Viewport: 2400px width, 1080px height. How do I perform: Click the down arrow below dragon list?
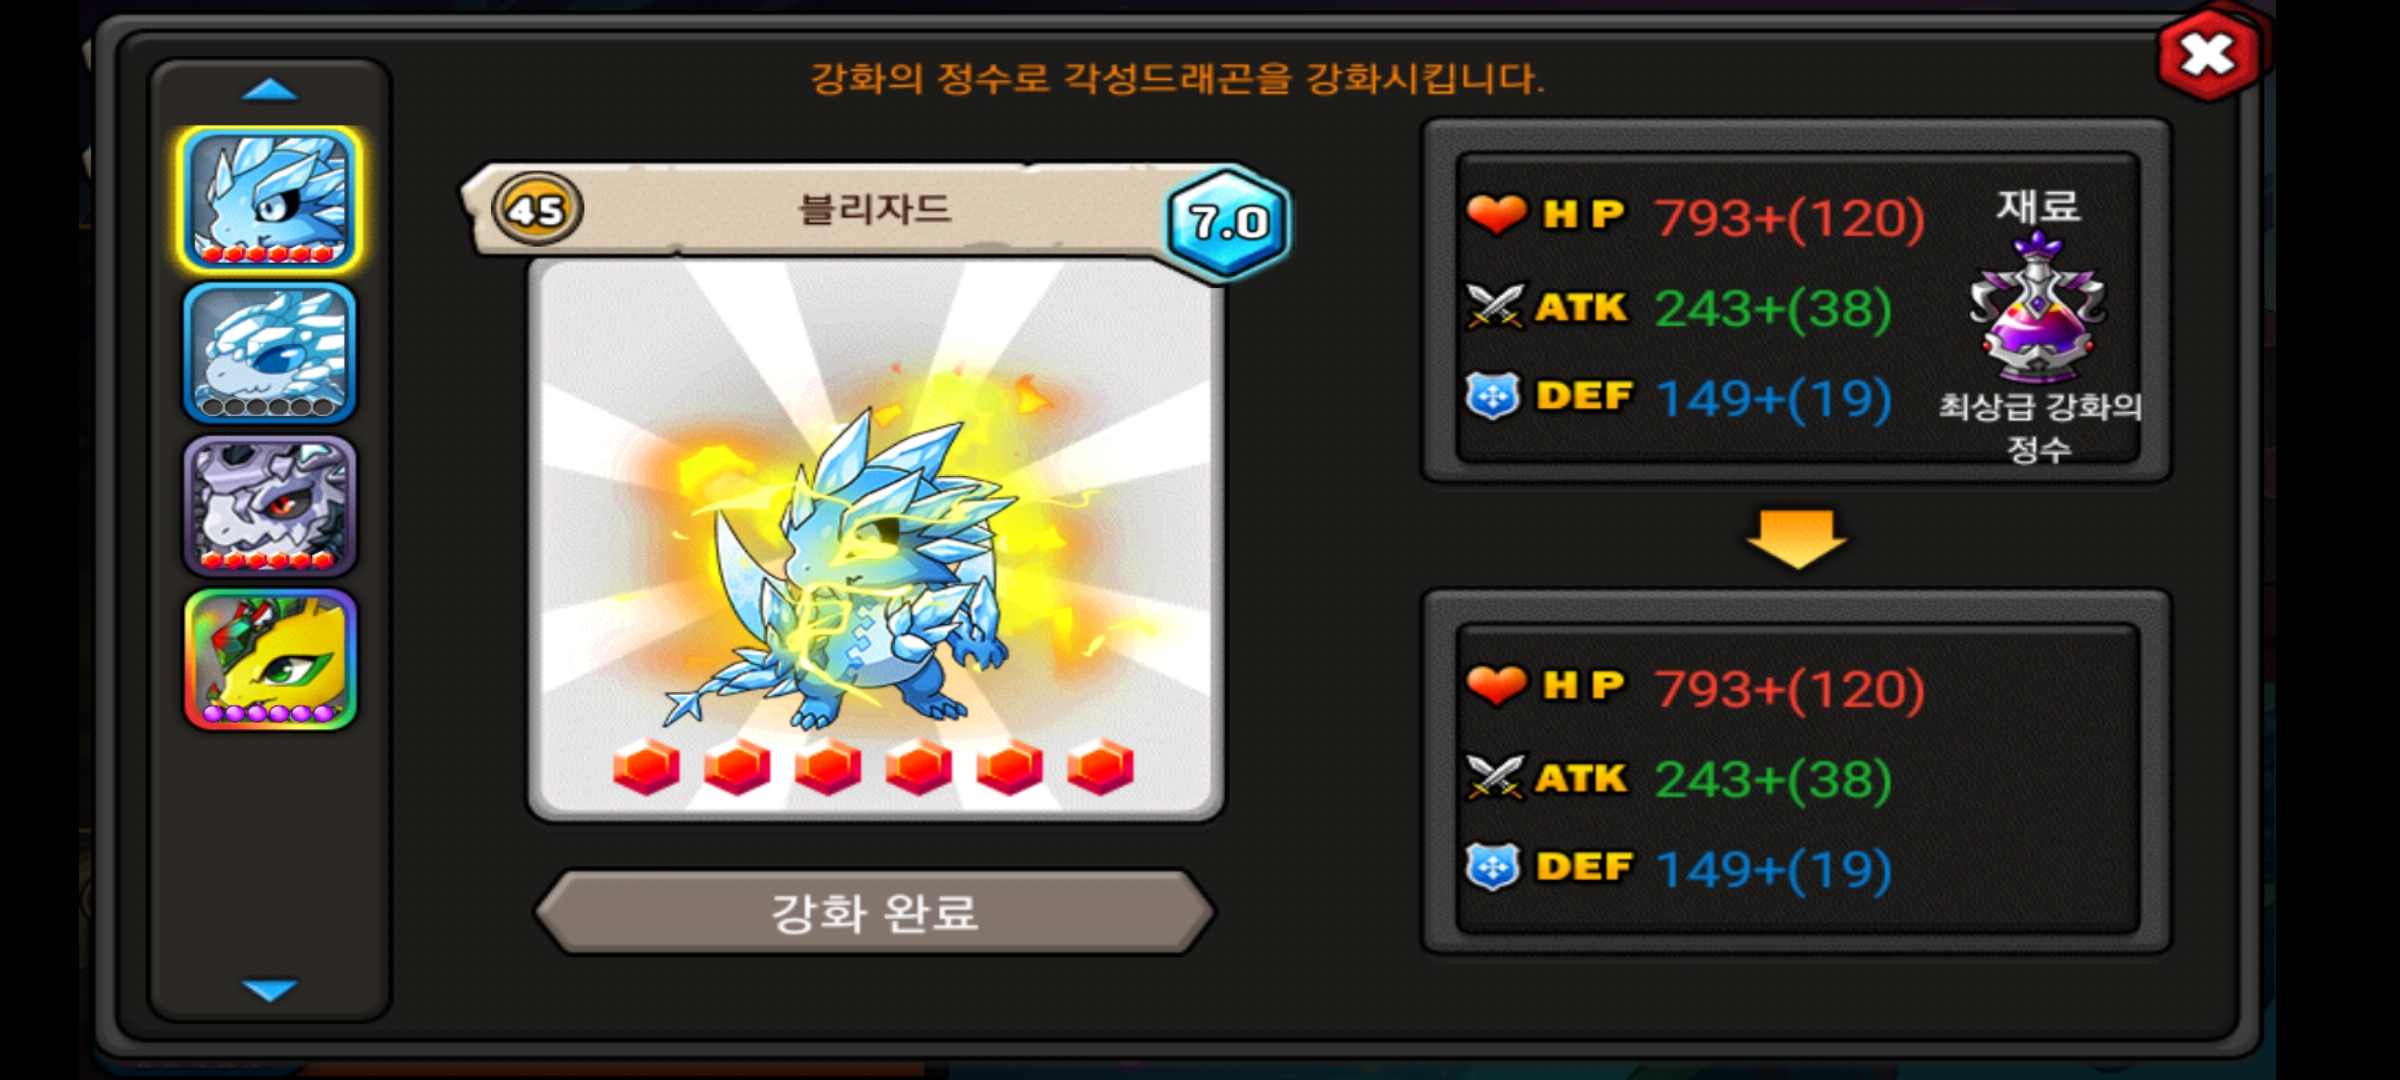[x=270, y=990]
